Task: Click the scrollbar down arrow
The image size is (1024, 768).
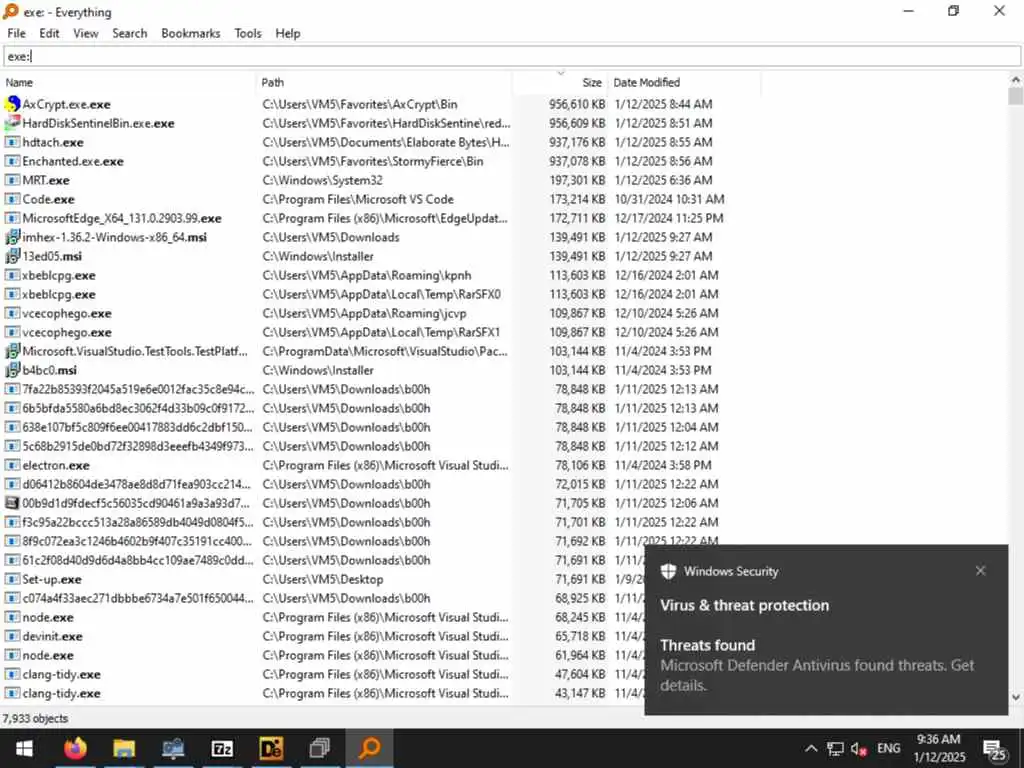Action: click(x=1016, y=697)
